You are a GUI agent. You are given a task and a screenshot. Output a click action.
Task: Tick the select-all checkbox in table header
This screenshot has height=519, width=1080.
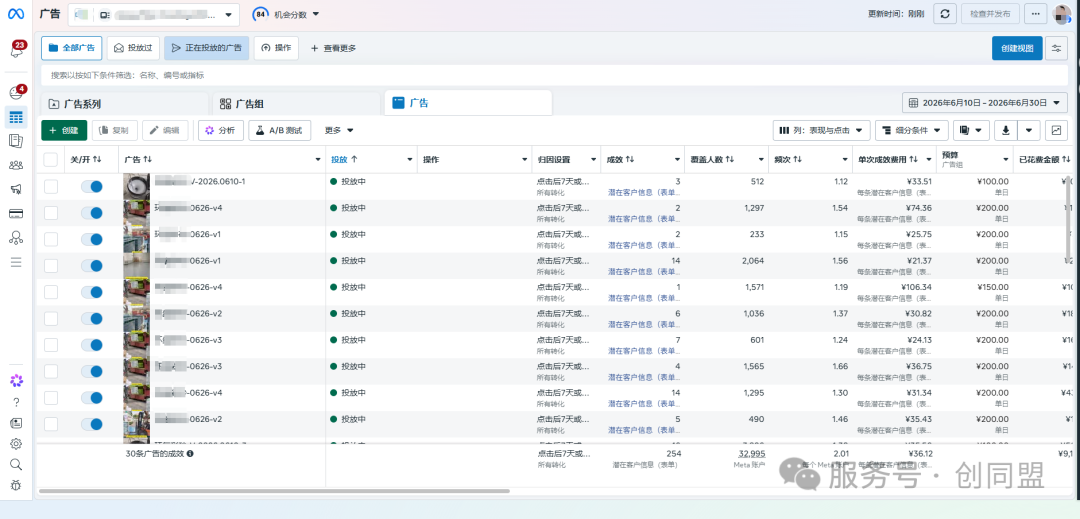tap(51, 159)
